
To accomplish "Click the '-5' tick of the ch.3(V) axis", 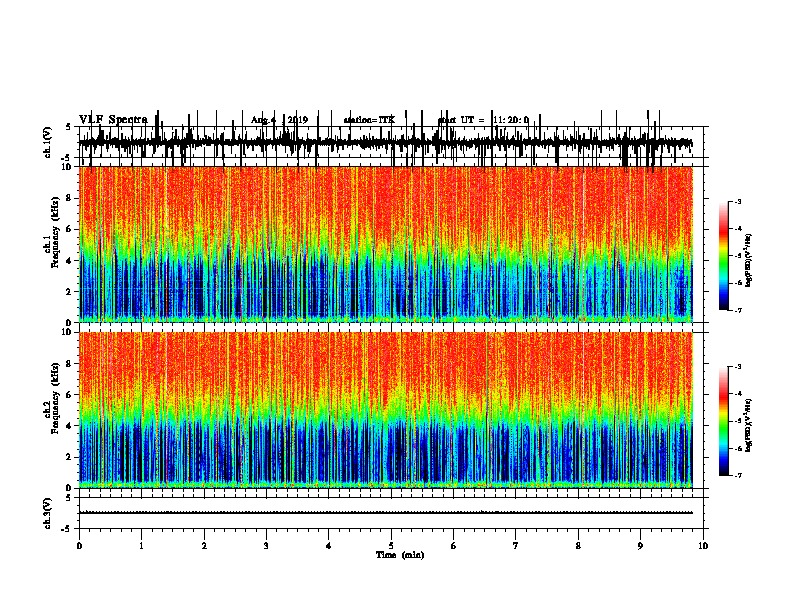I will click(67, 529).
